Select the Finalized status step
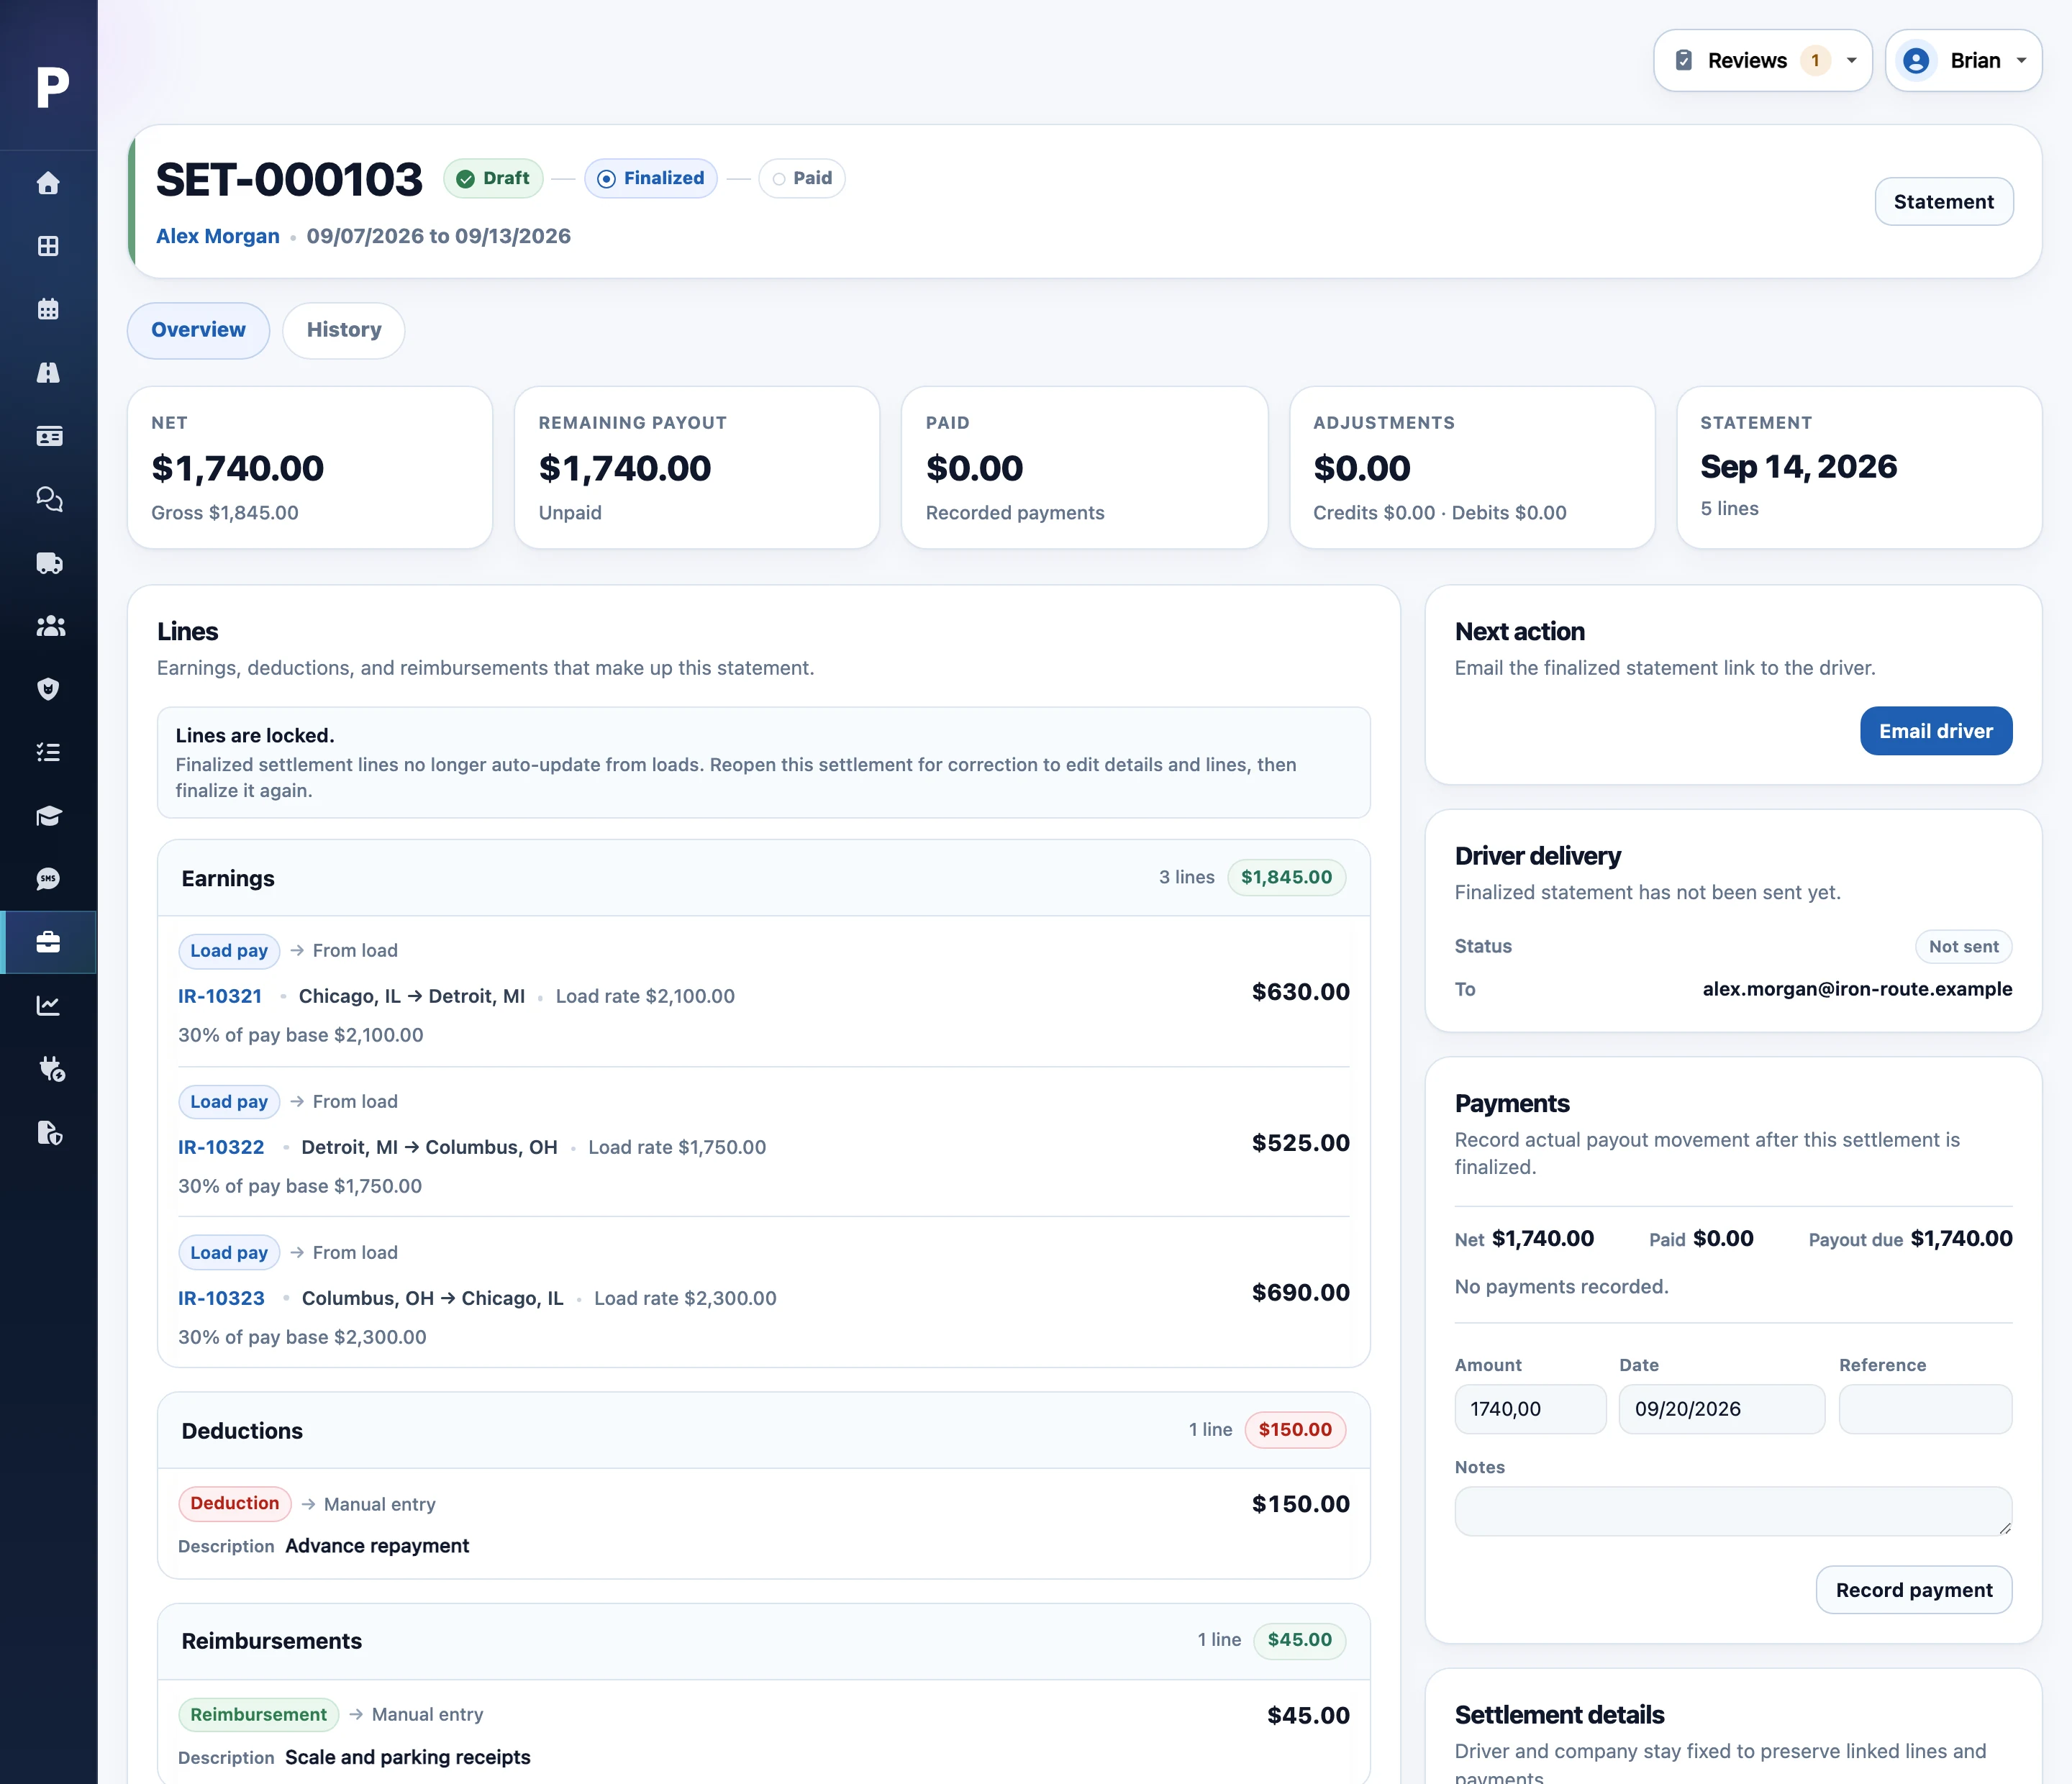 tap(651, 178)
